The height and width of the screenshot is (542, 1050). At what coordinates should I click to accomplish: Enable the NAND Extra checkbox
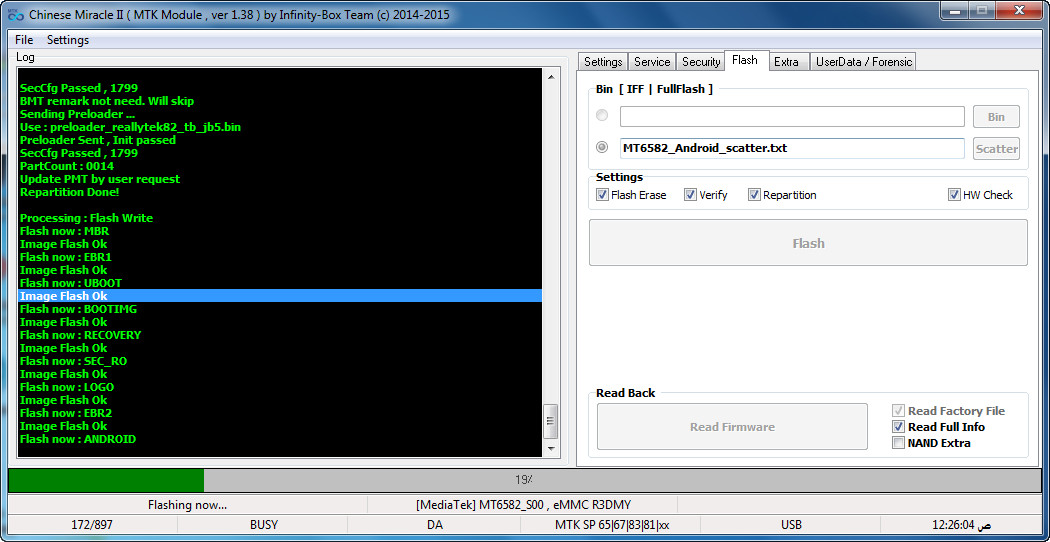pos(898,443)
